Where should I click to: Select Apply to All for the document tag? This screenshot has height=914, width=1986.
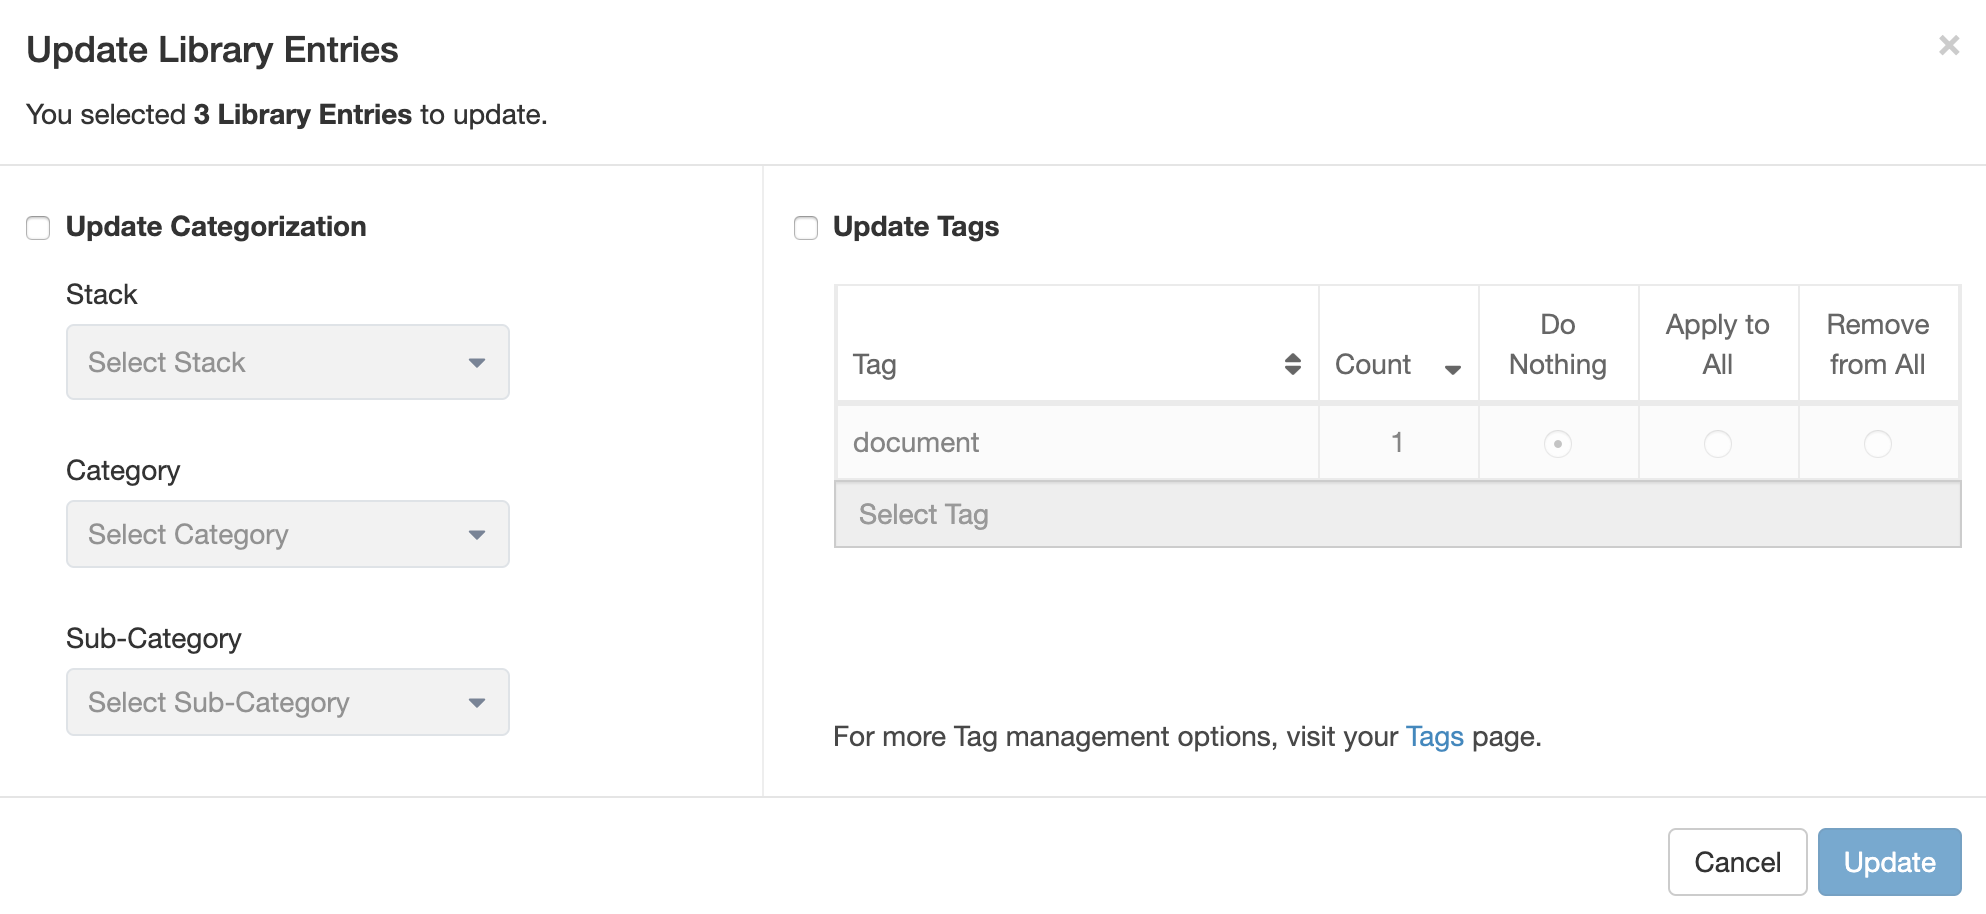point(1717,444)
